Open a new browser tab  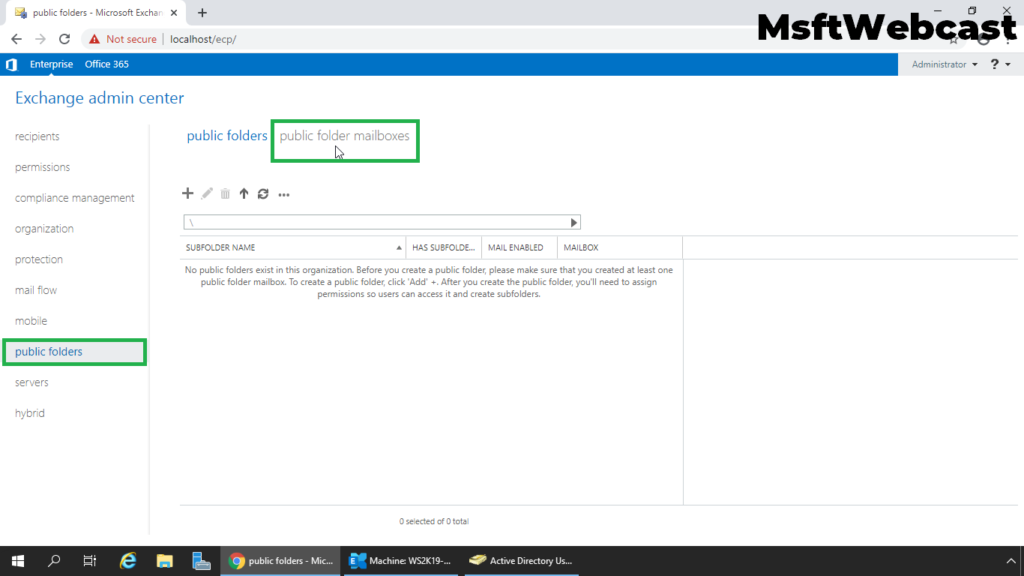point(202,12)
